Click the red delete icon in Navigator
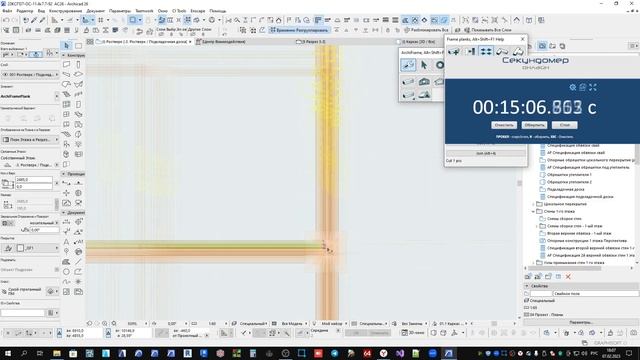The image size is (640, 360). 568,277
